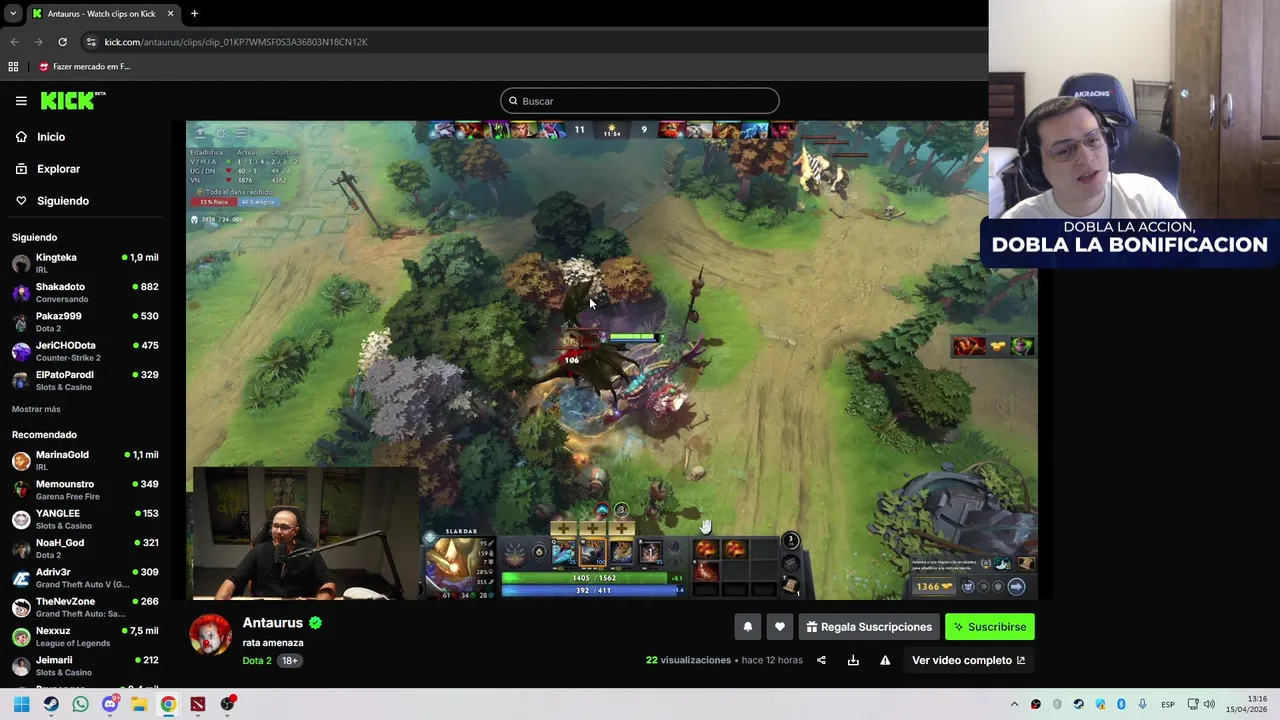Open the Antaurus channel name link

point(272,623)
